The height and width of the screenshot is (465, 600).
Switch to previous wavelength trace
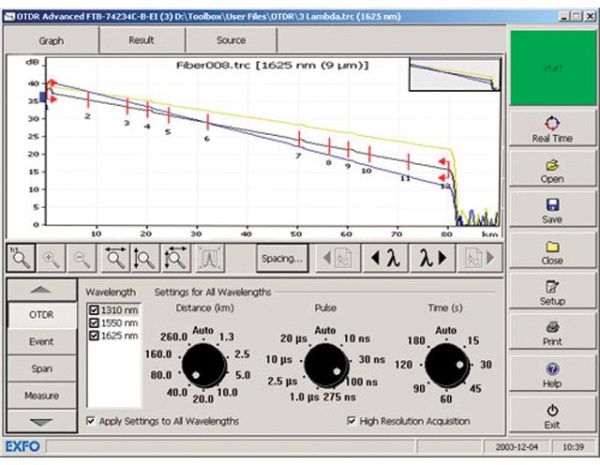coord(383,258)
